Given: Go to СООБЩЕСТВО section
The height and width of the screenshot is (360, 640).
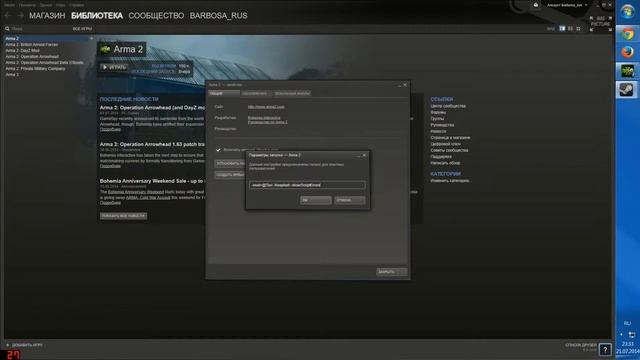Looking at the screenshot, I should (x=156, y=16).
